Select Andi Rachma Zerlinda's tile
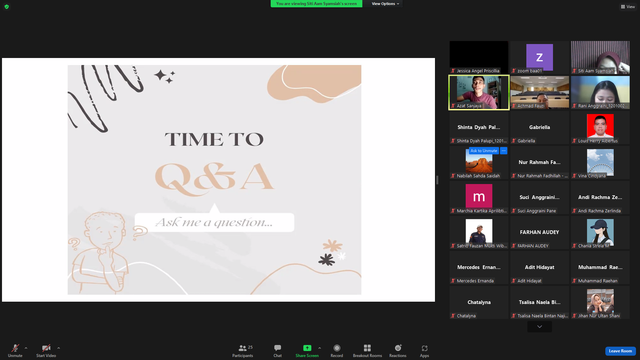This screenshot has width=640, height=360. click(x=600, y=198)
